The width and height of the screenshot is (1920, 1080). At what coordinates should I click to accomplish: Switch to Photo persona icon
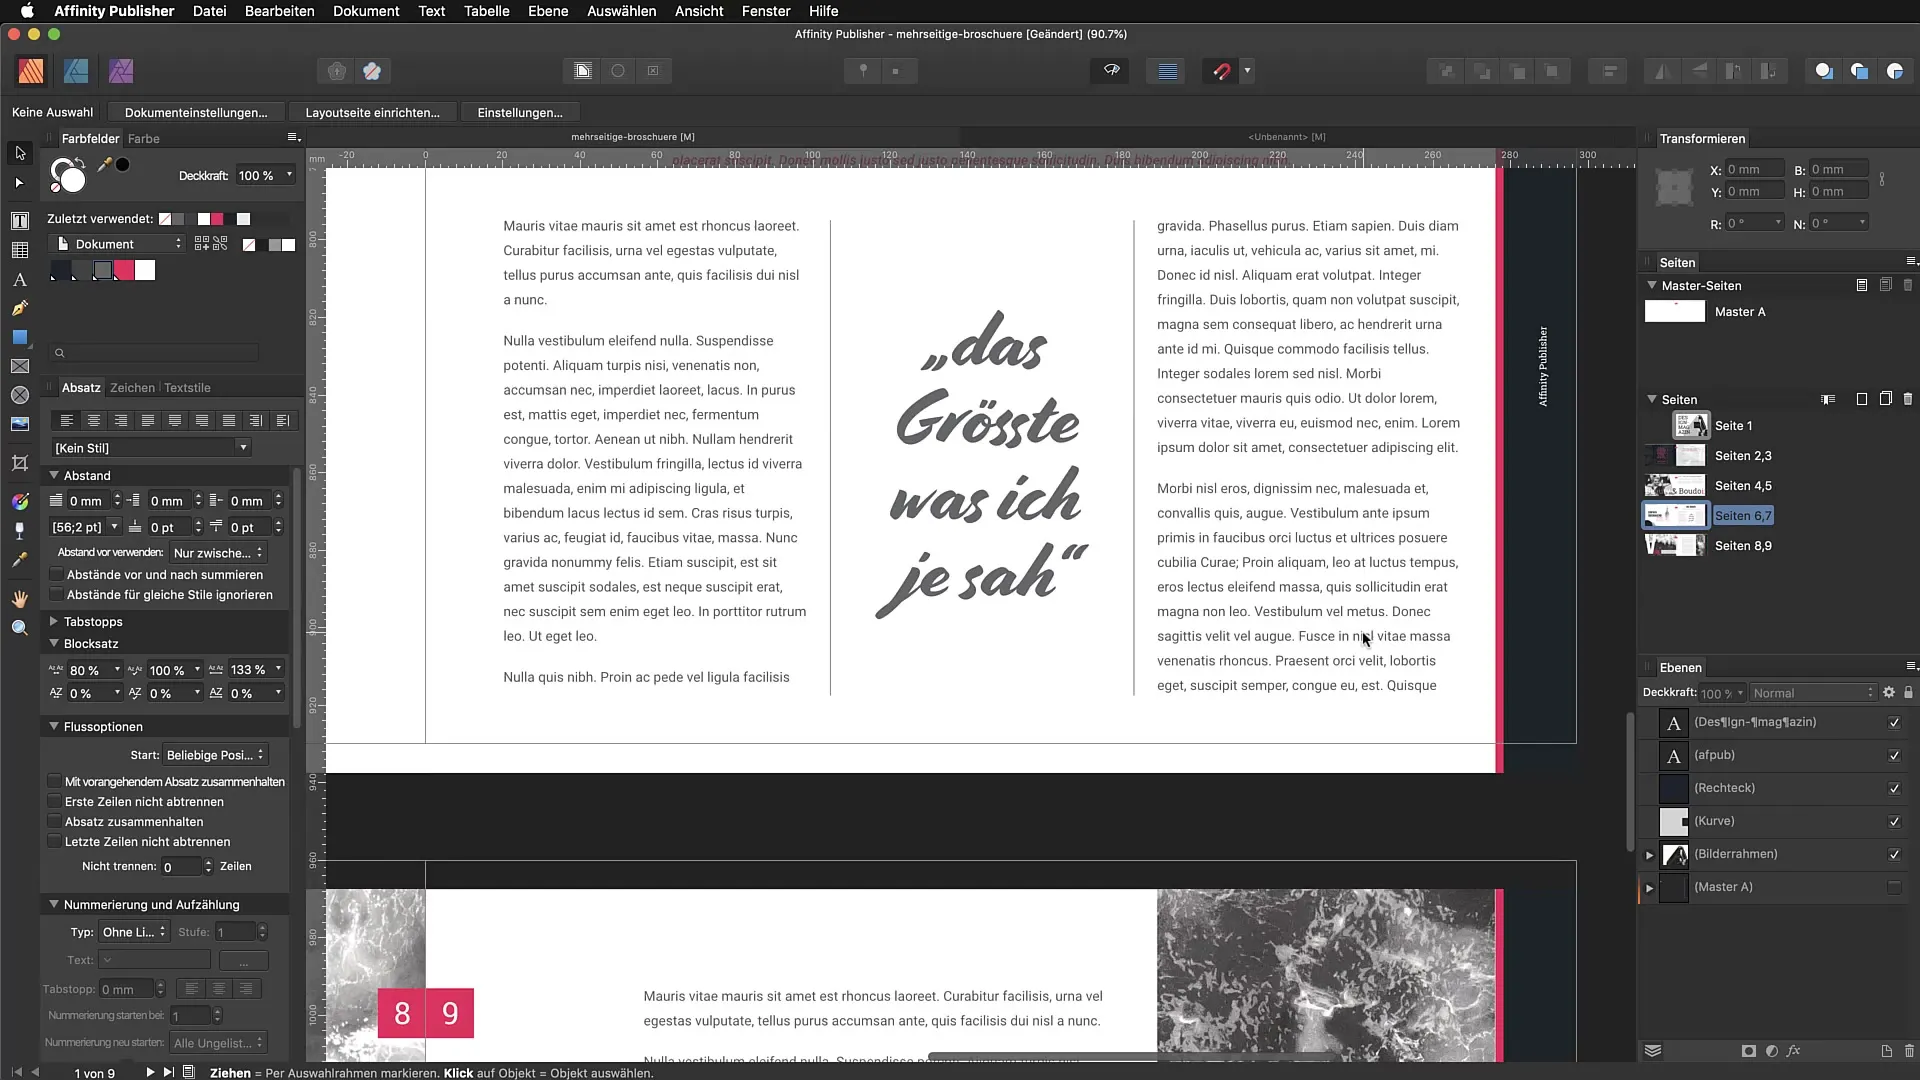[121, 71]
